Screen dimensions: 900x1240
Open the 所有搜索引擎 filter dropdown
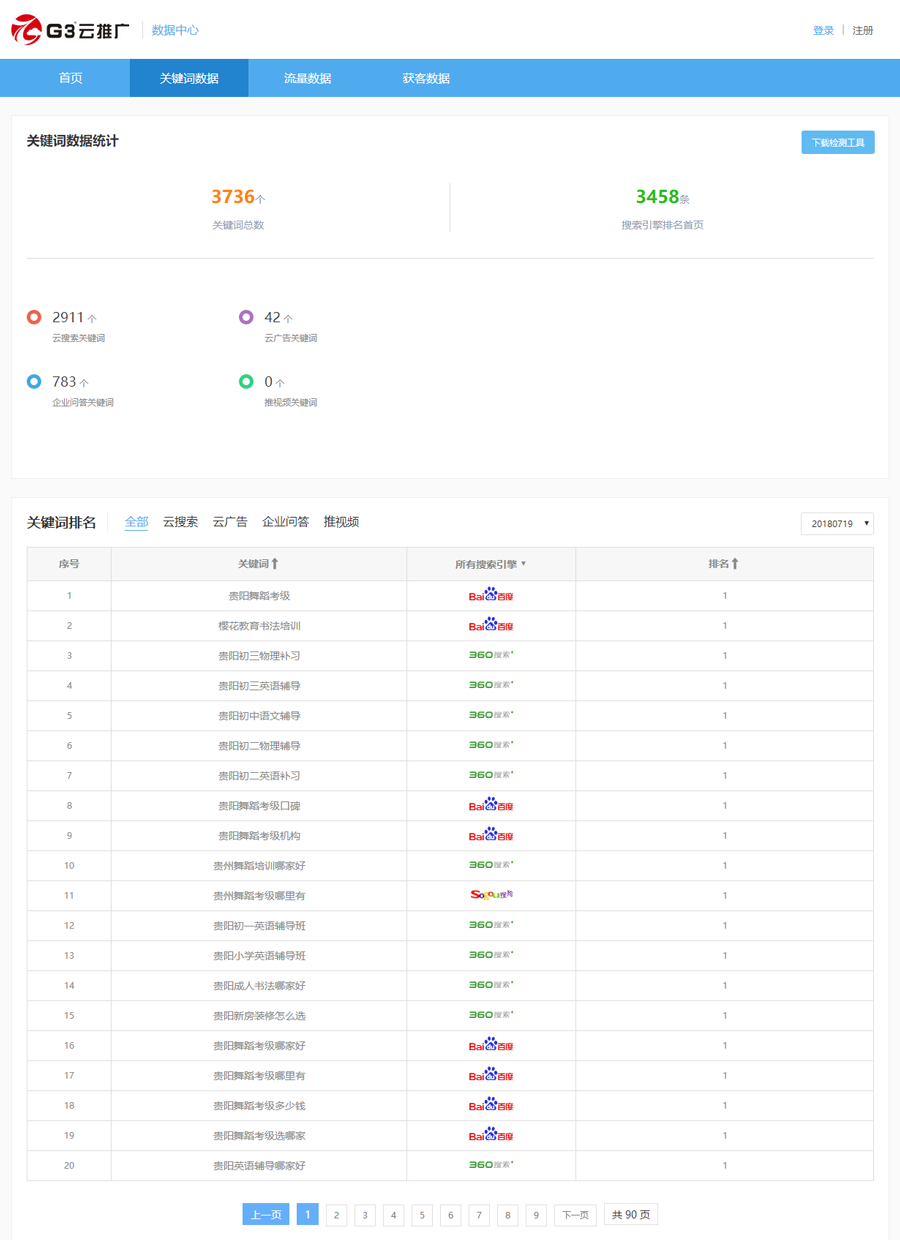tap(491, 564)
